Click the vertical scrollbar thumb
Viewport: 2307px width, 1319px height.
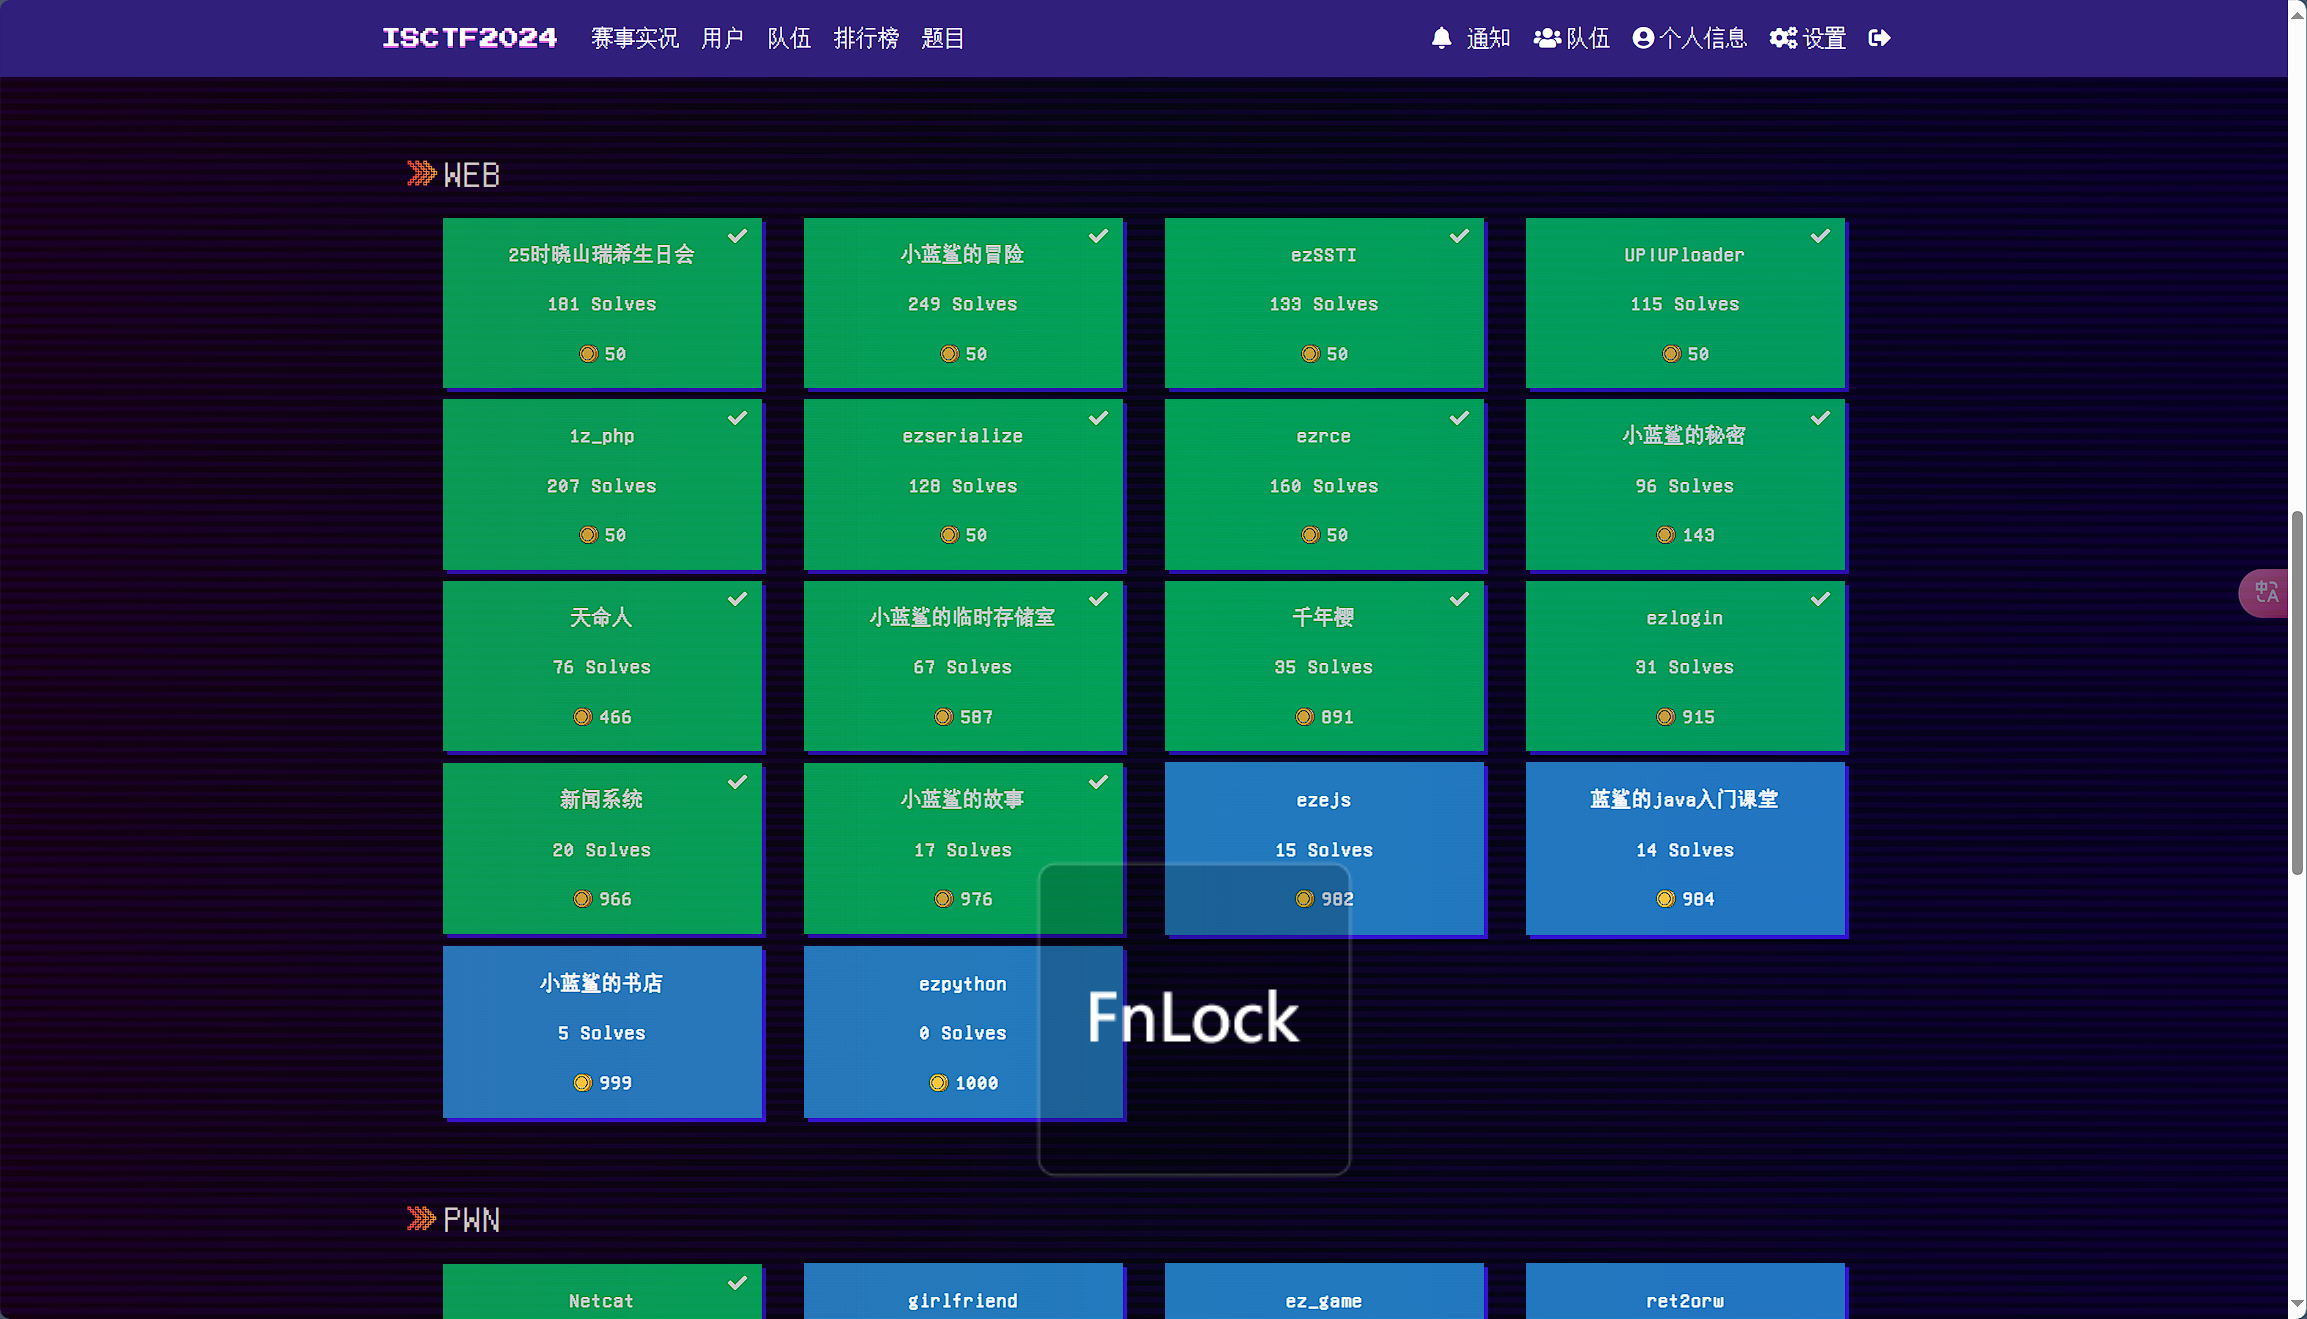(x=2297, y=692)
